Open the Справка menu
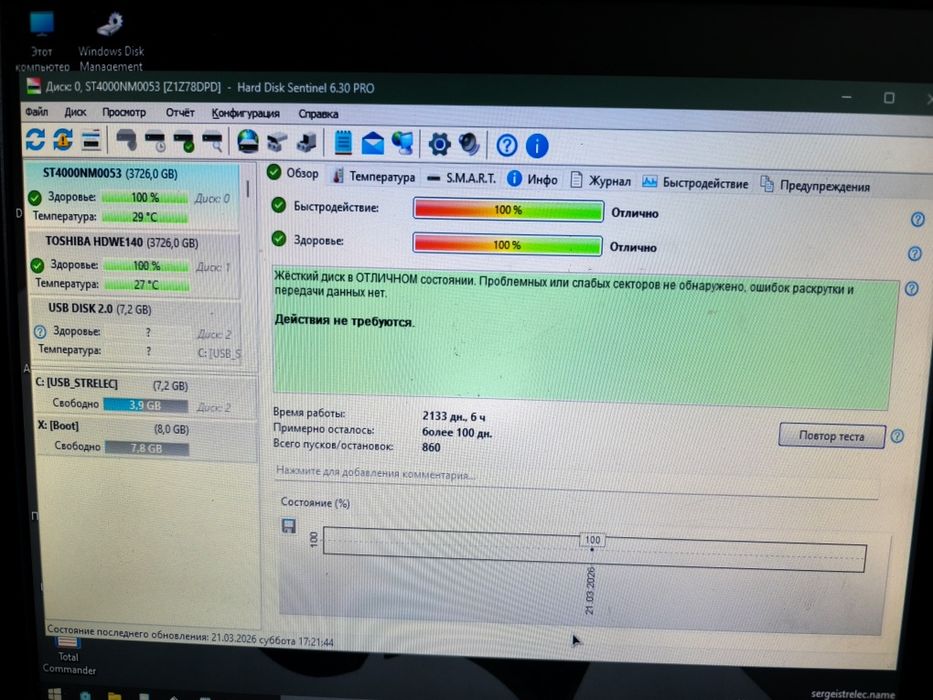 tap(318, 114)
